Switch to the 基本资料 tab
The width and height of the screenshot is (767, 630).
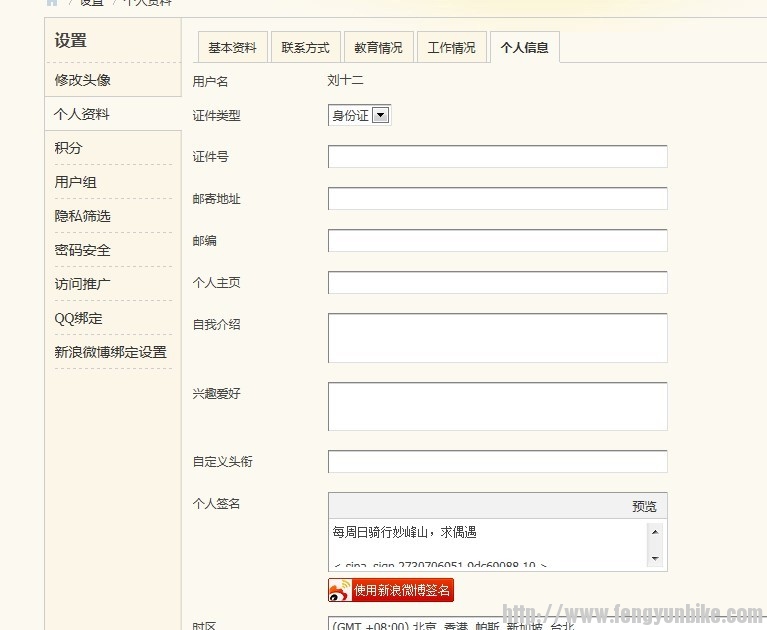(232, 47)
